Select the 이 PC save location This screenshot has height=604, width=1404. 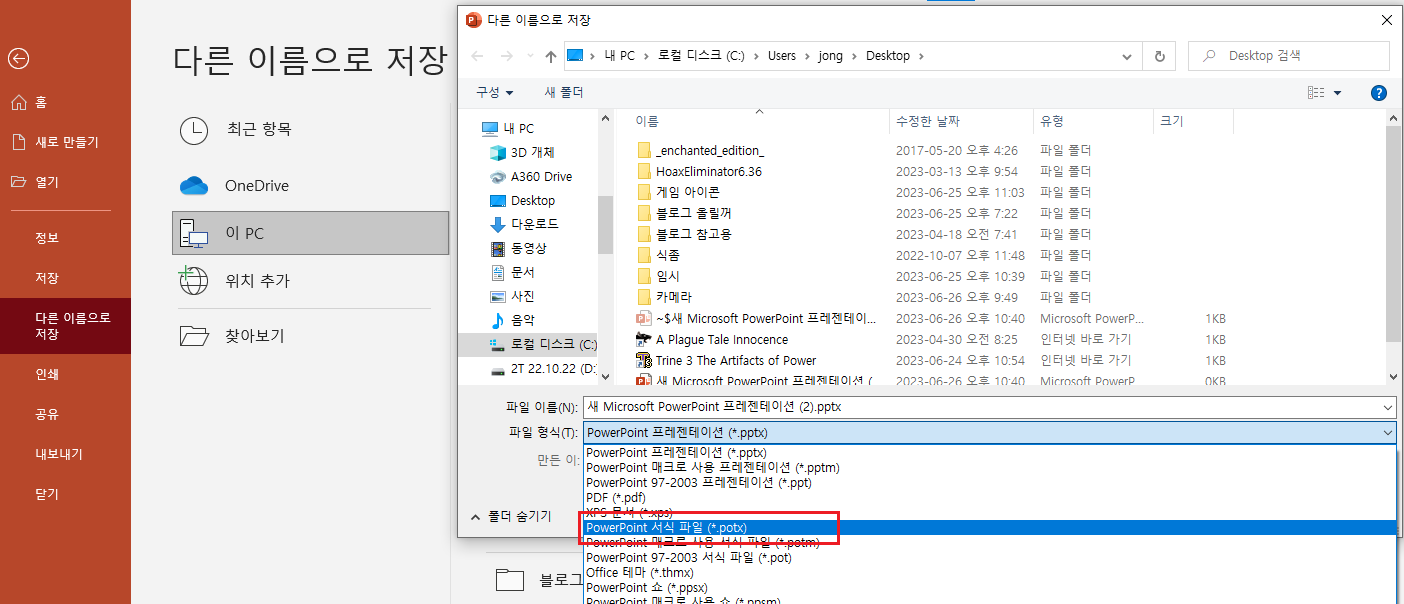[310, 233]
